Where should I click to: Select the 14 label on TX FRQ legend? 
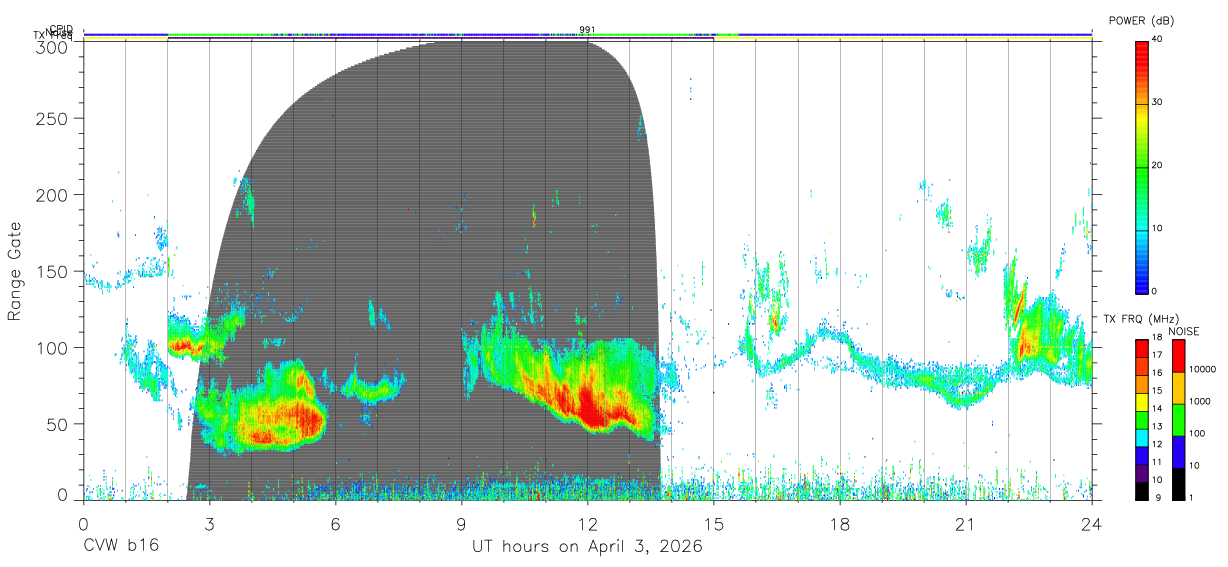coord(1158,410)
